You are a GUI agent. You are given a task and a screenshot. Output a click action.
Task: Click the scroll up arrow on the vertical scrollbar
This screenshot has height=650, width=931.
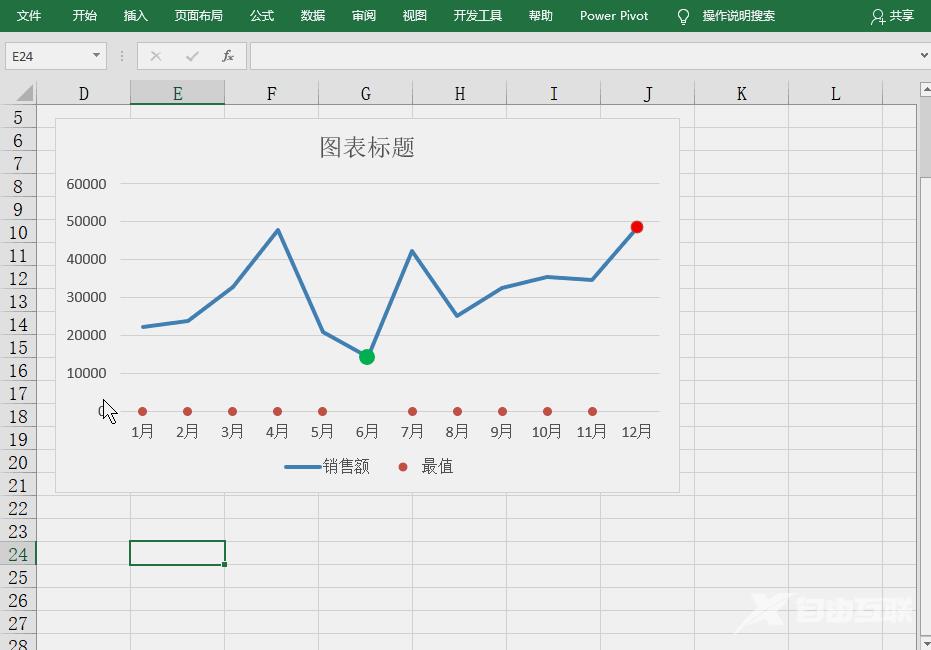(x=923, y=89)
